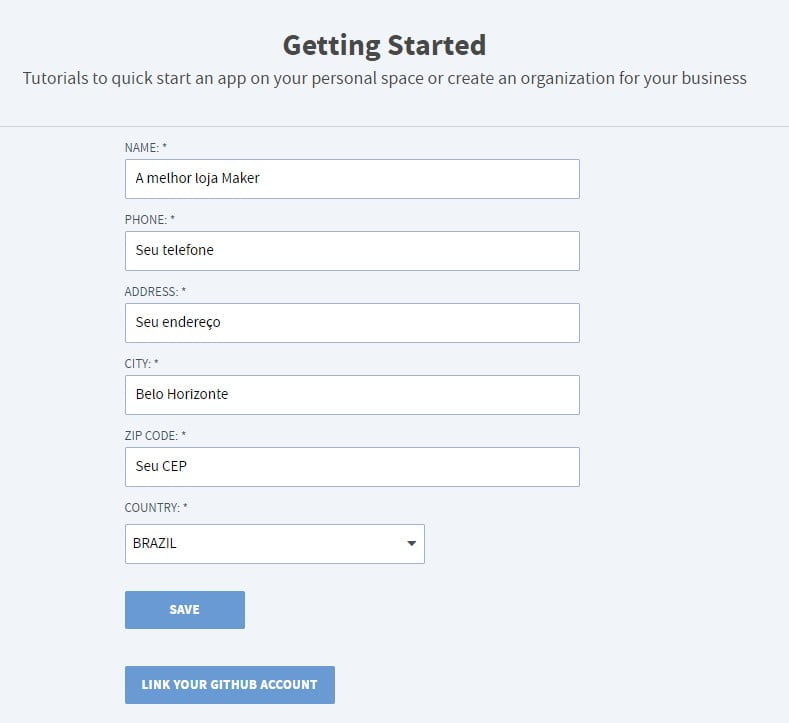Viewport: 789px width, 723px height.
Task: Click the selected BRAZIL country value
Action: pos(155,544)
